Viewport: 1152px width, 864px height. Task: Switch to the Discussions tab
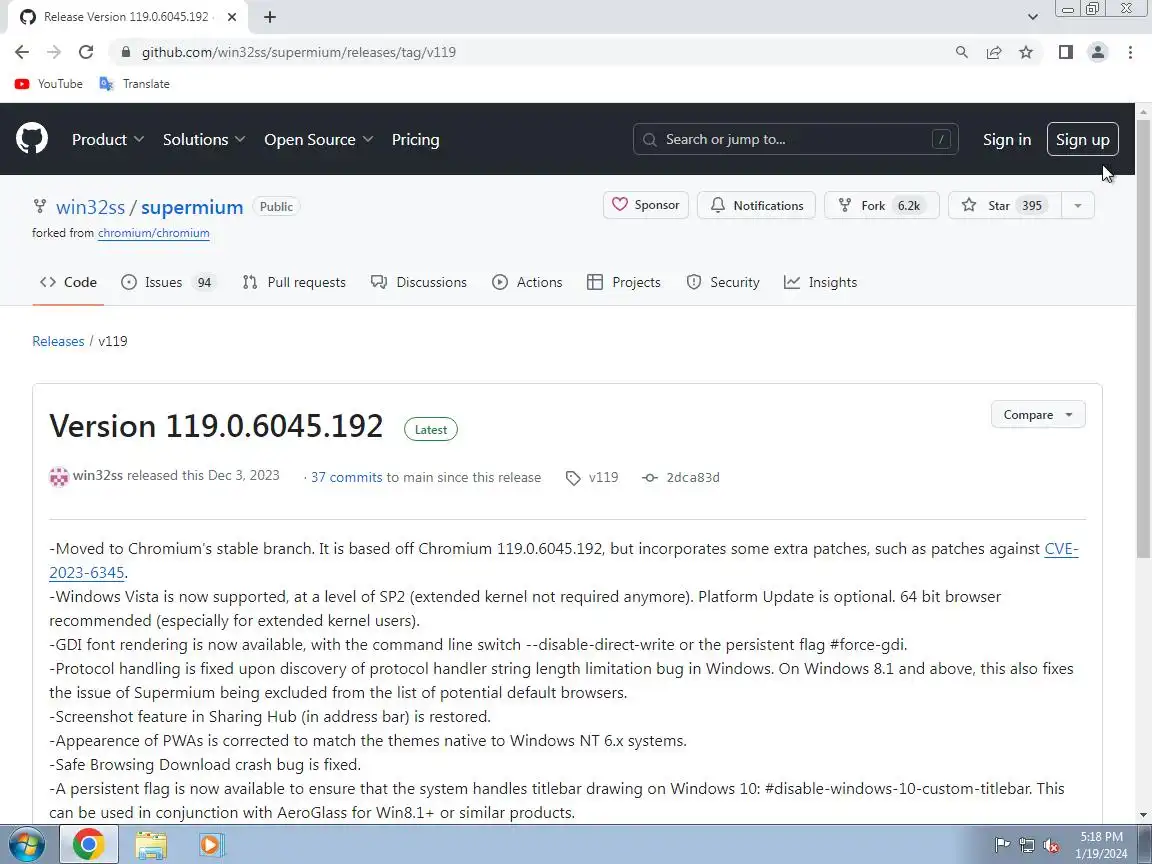pyautogui.click(x=419, y=282)
